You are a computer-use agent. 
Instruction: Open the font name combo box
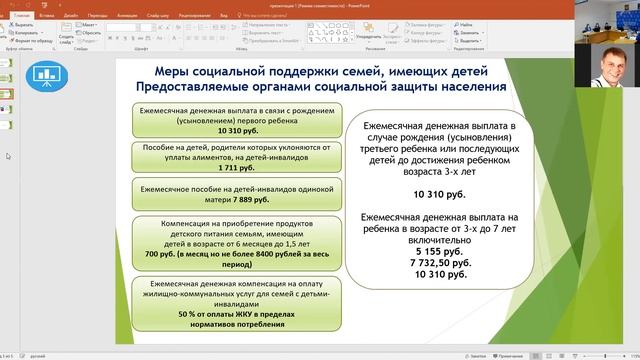point(122,27)
